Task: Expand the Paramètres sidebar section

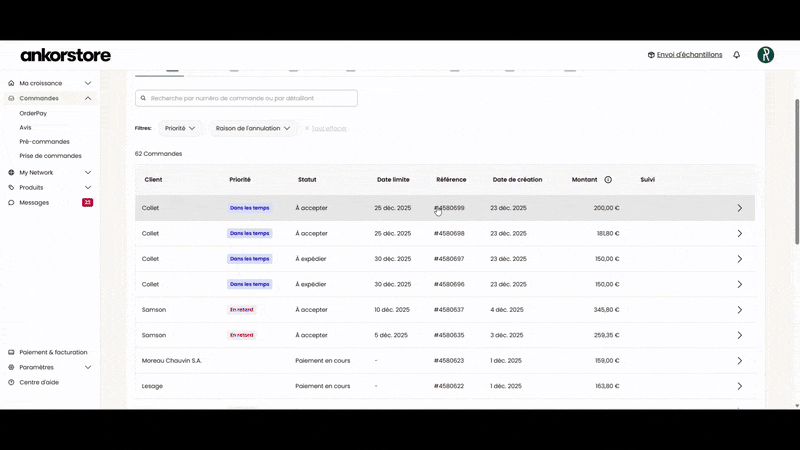Action: tap(88, 367)
